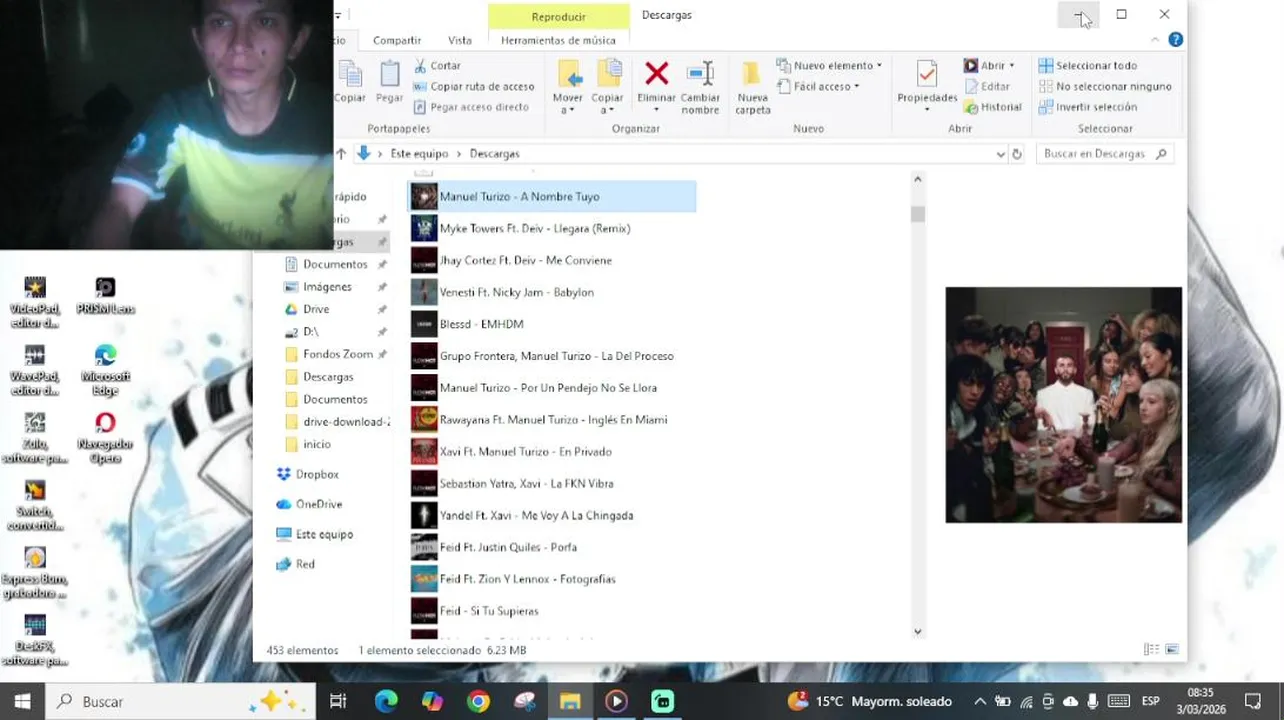Open Herramientas de música tab
Image resolution: width=1284 pixels, height=720 pixels.
tap(558, 40)
